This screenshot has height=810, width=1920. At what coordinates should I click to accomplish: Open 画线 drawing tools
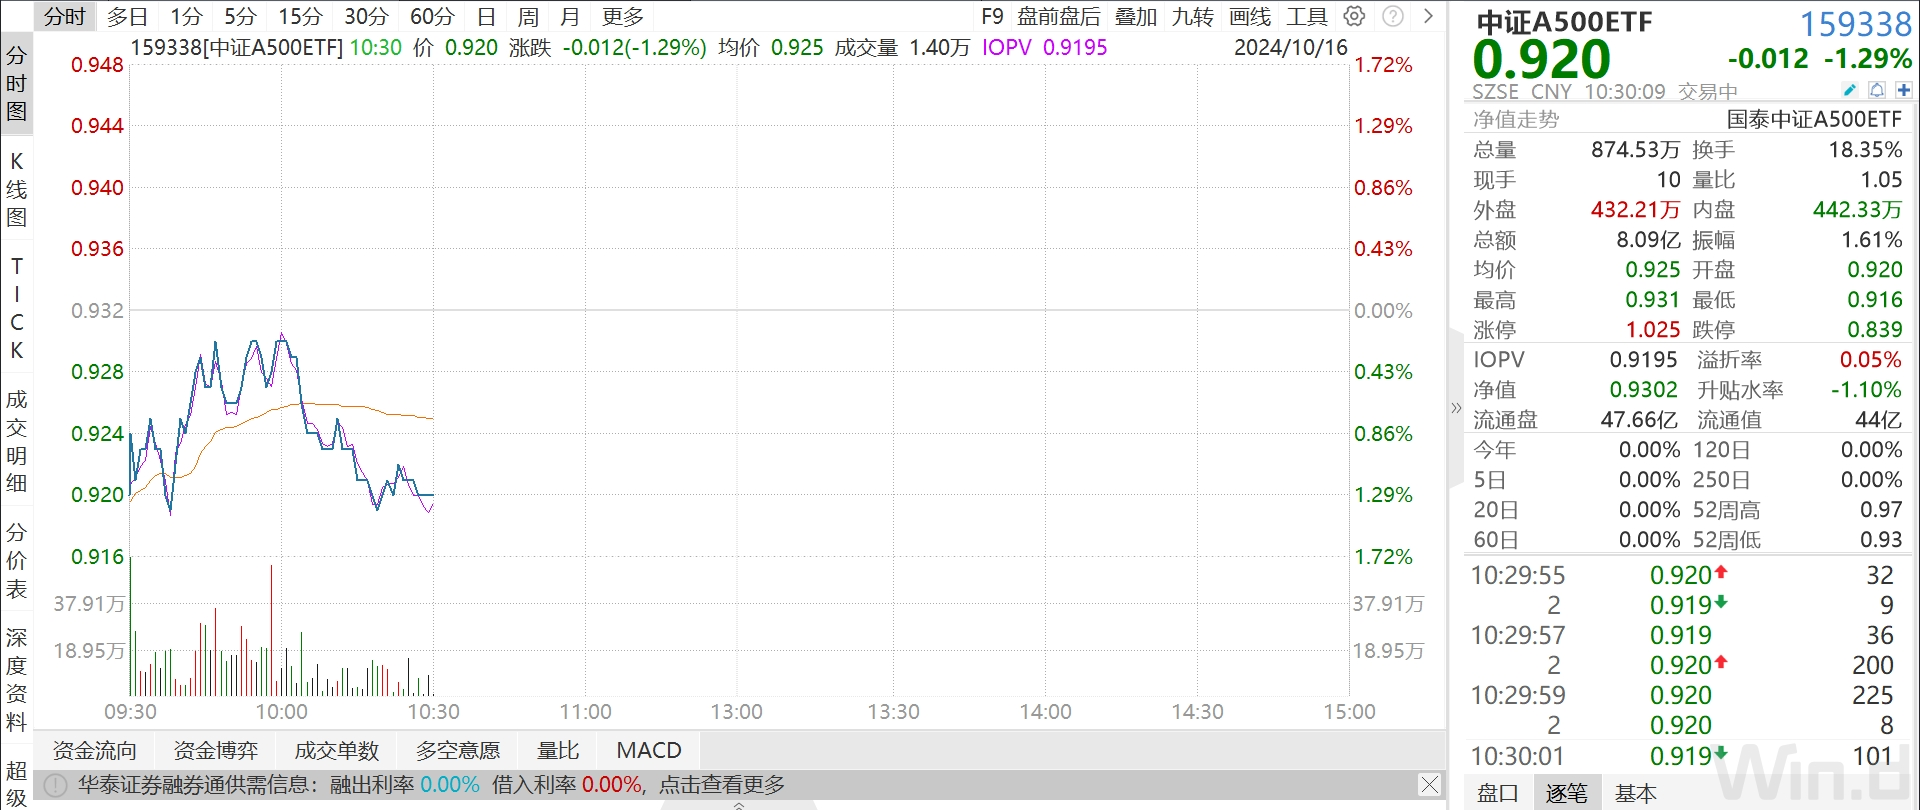point(1250,16)
